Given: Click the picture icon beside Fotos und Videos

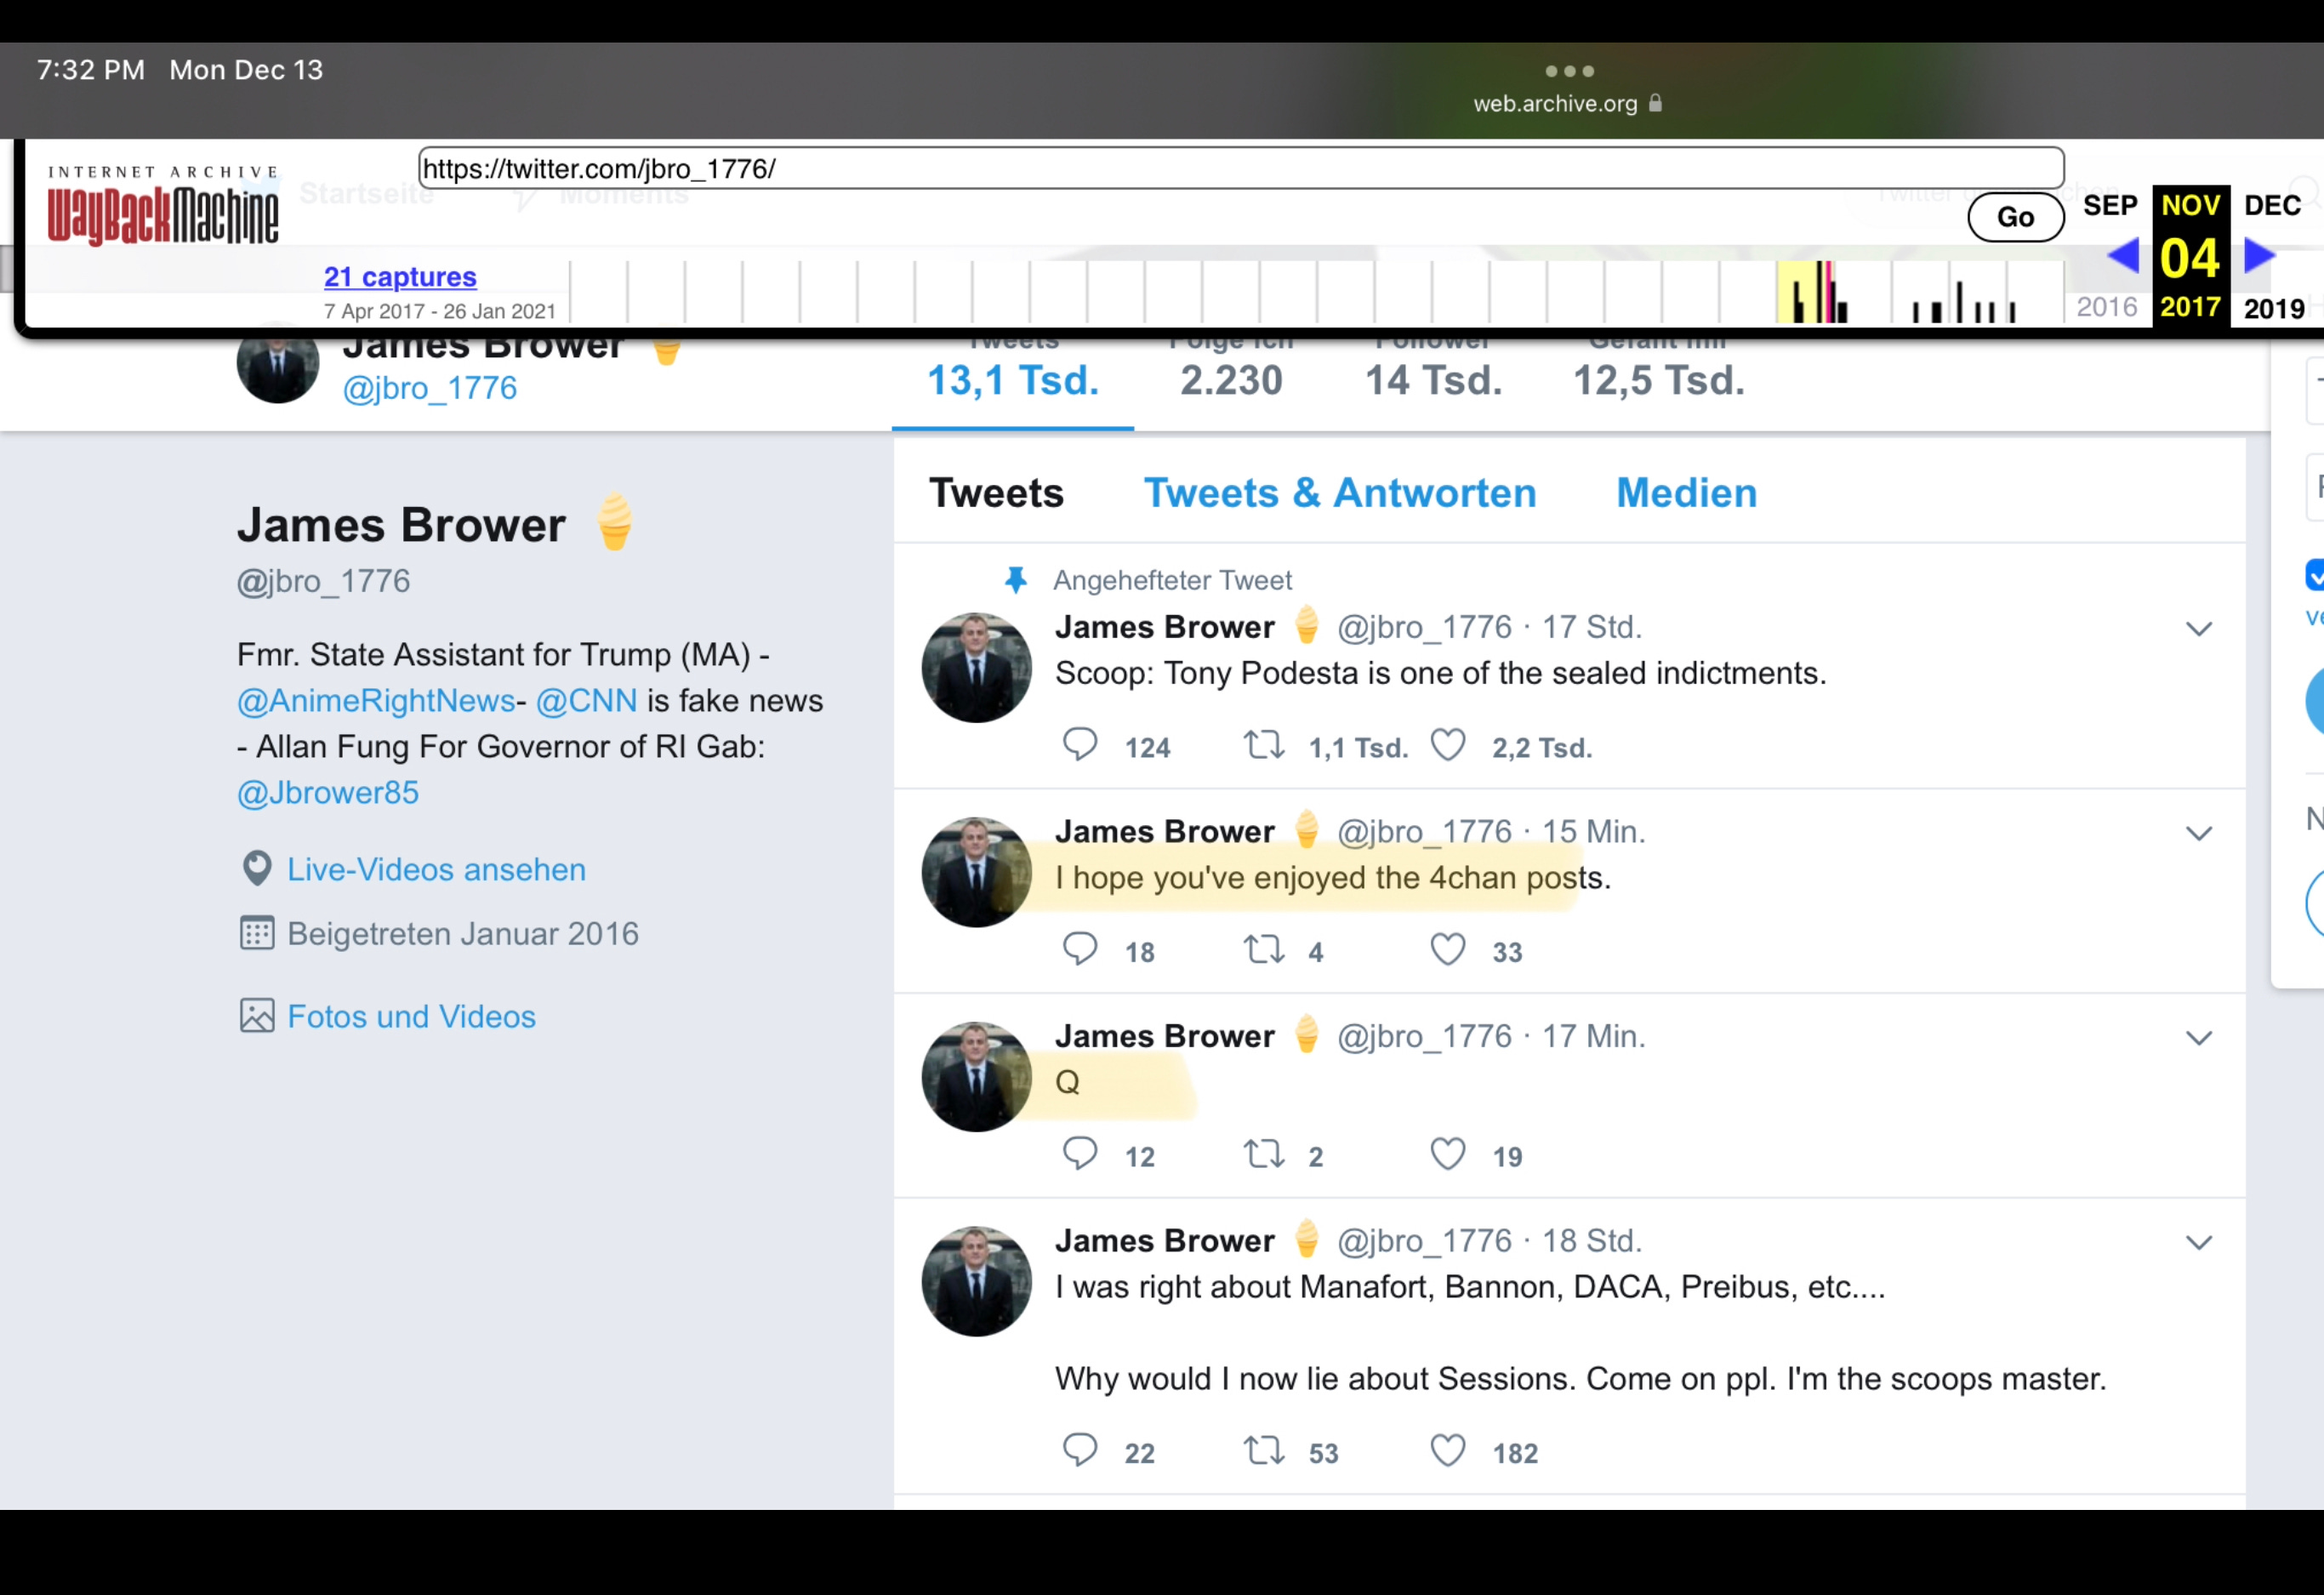Looking at the screenshot, I should 257,1016.
